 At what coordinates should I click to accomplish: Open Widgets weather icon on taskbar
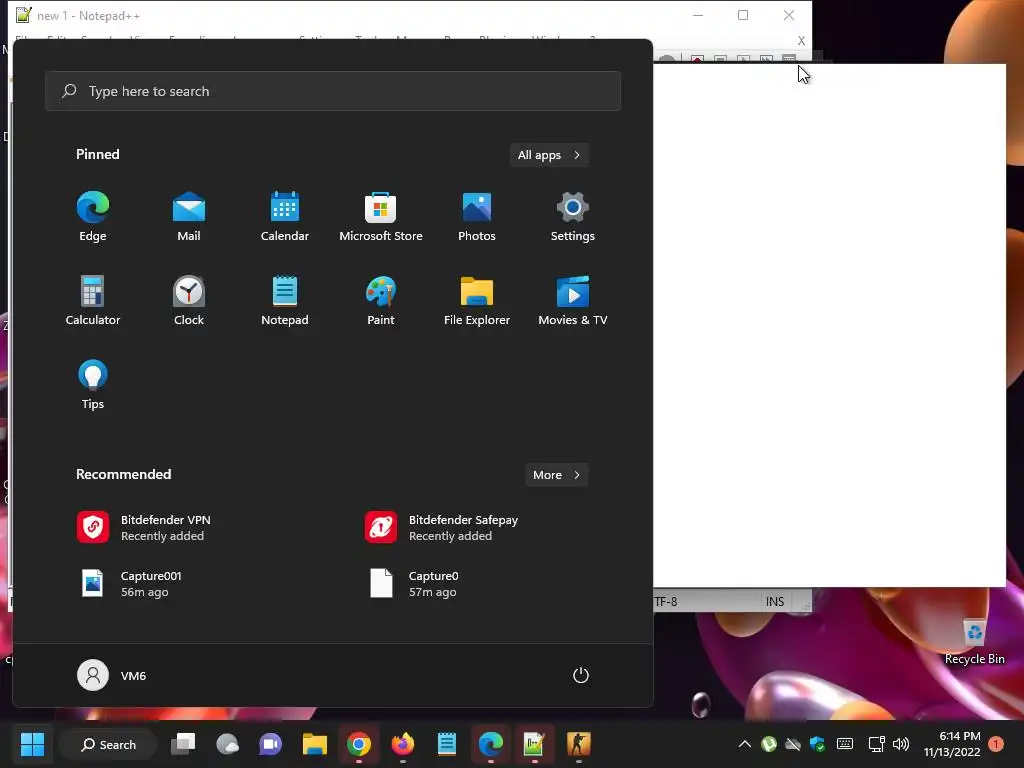(227, 744)
